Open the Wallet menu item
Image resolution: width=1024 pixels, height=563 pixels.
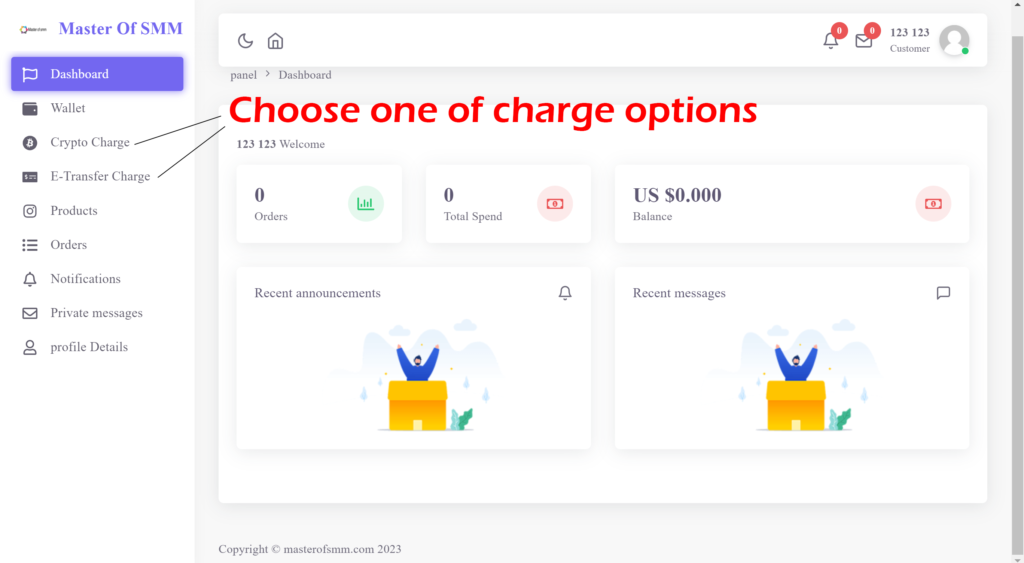pos(68,108)
